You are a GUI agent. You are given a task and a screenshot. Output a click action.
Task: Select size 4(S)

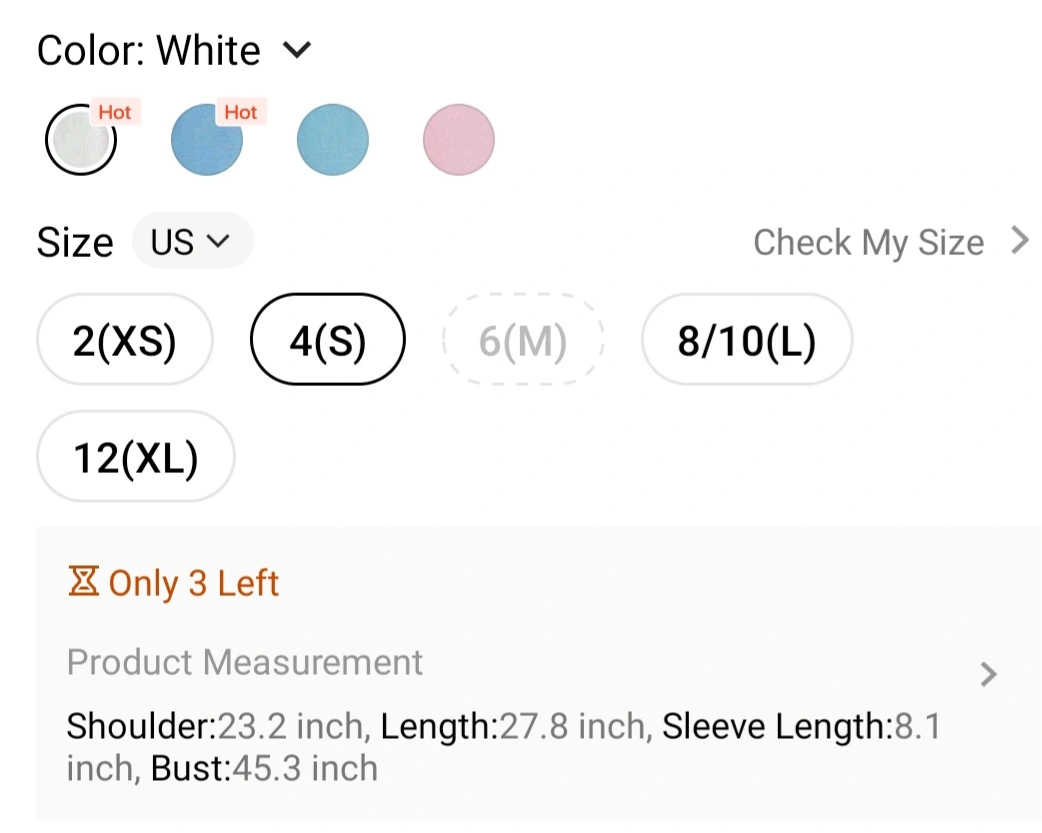(327, 340)
